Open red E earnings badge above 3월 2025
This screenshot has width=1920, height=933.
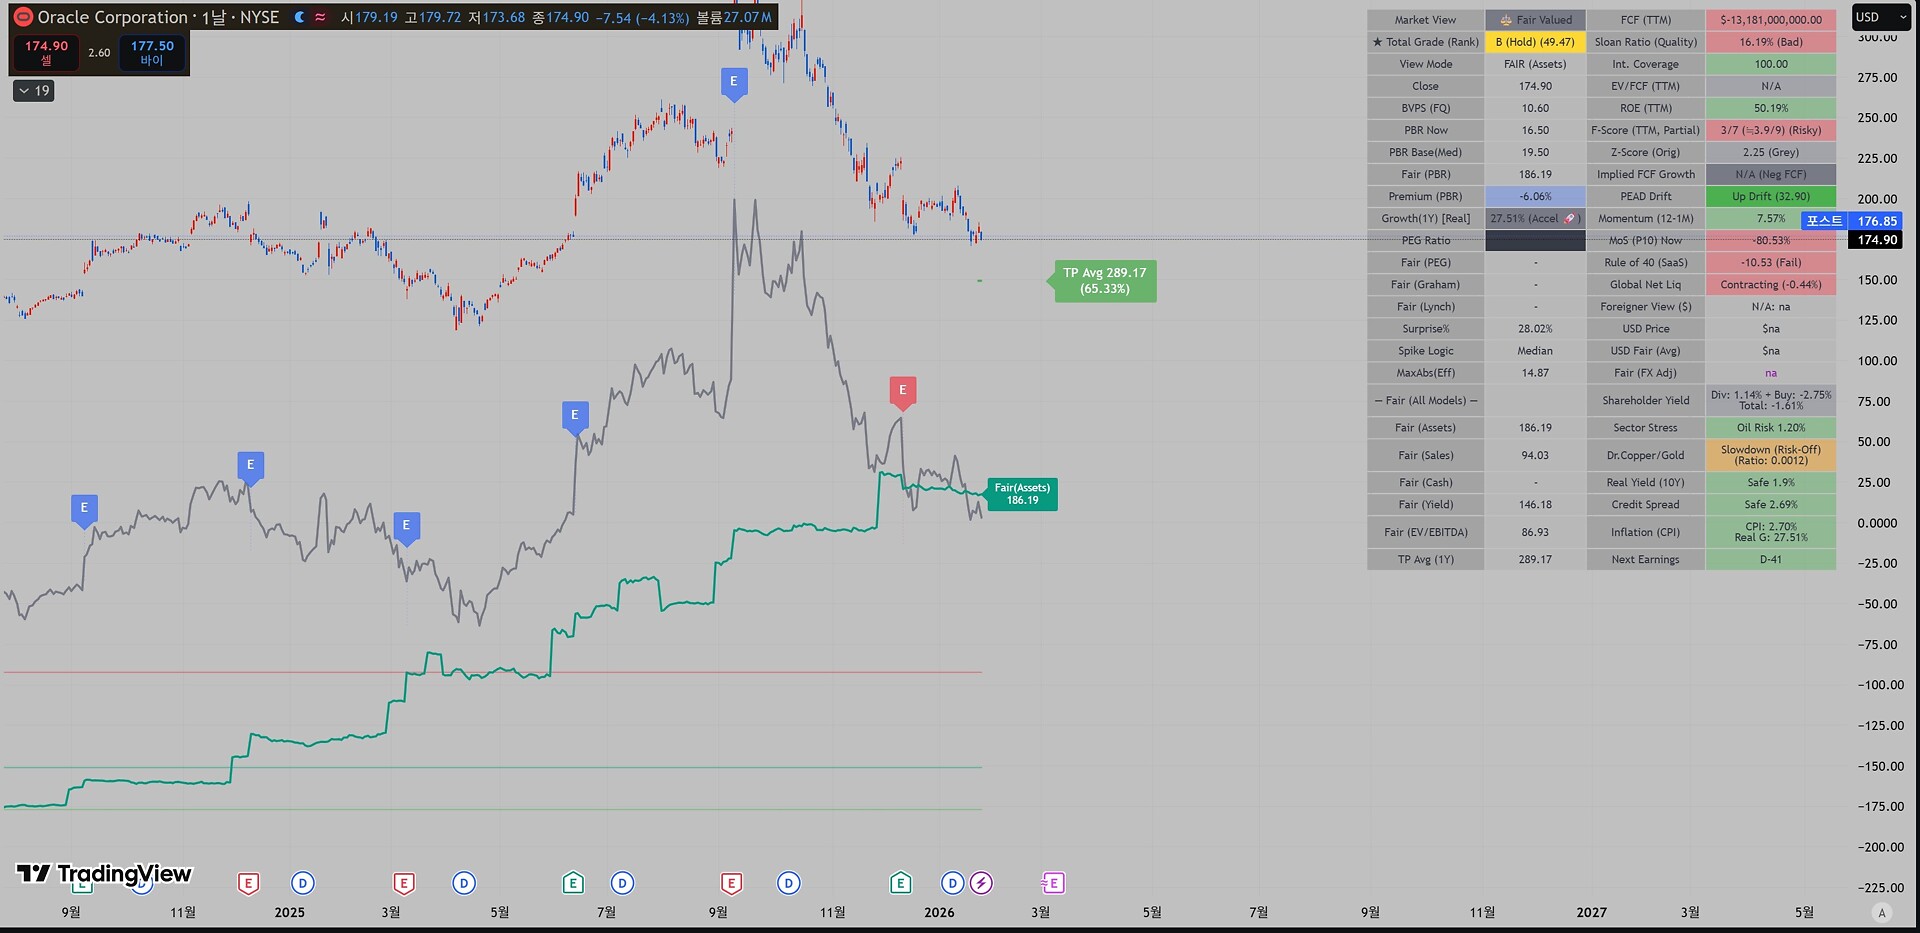tap(404, 883)
